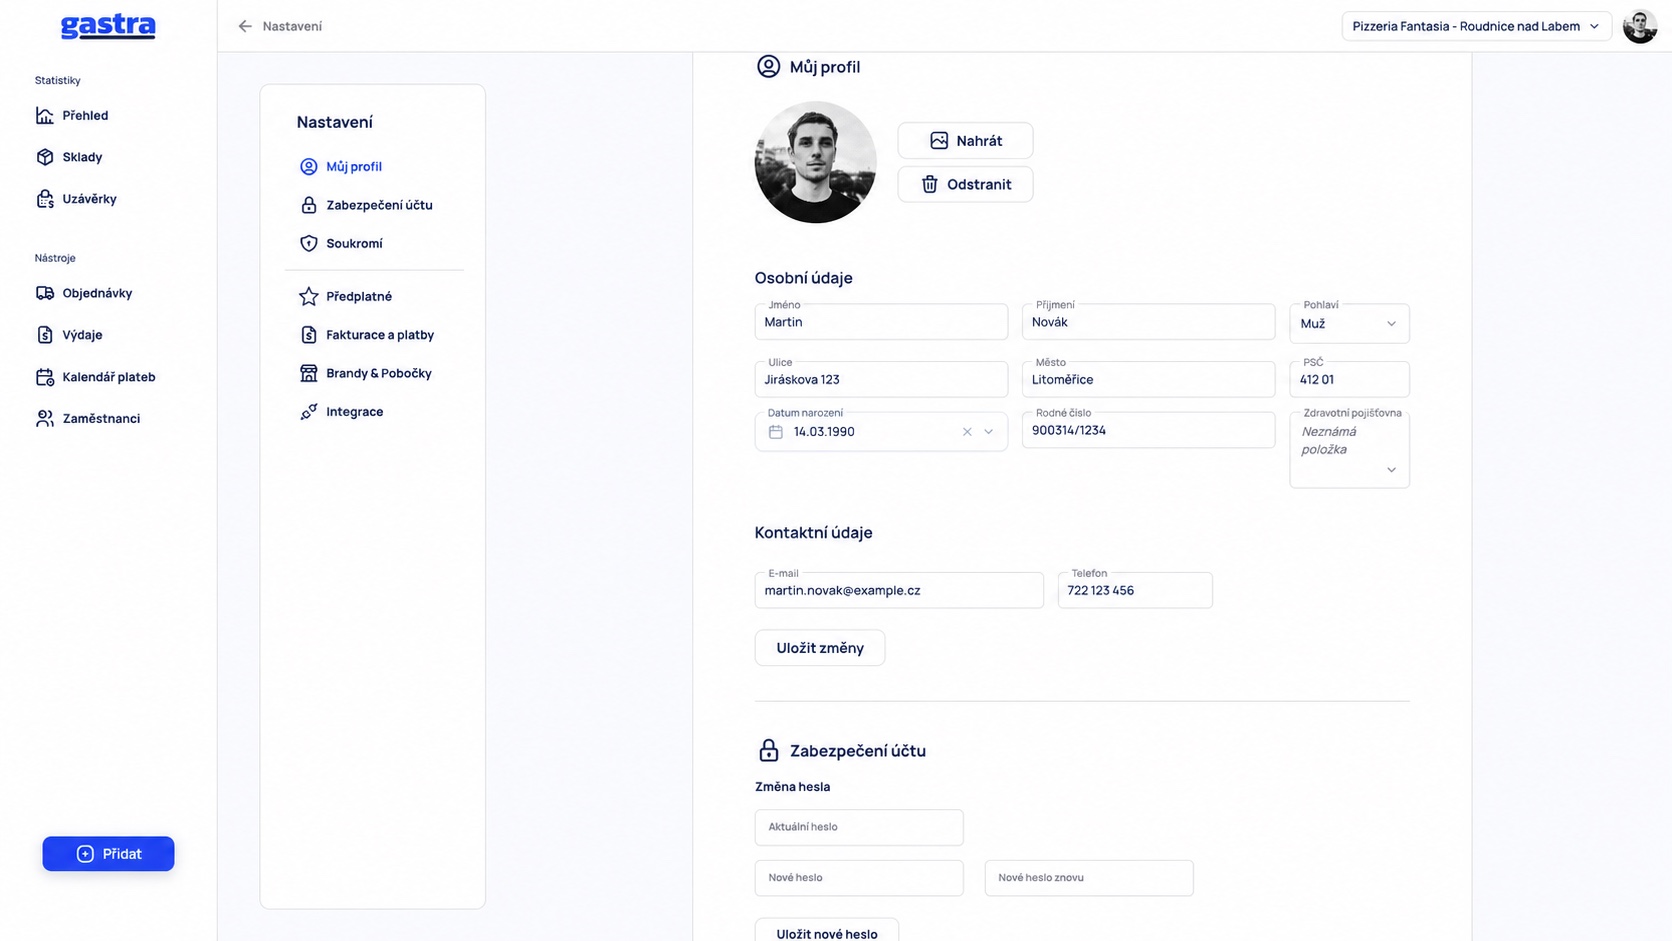
Task: Open the Zdravotní pojišťovna dropdown
Action: (1349, 450)
